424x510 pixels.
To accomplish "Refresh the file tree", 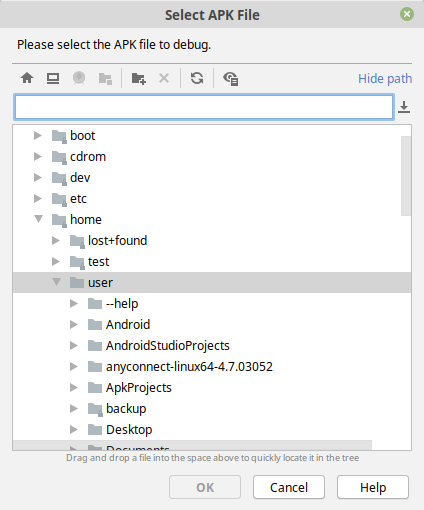I will point(197,78).
